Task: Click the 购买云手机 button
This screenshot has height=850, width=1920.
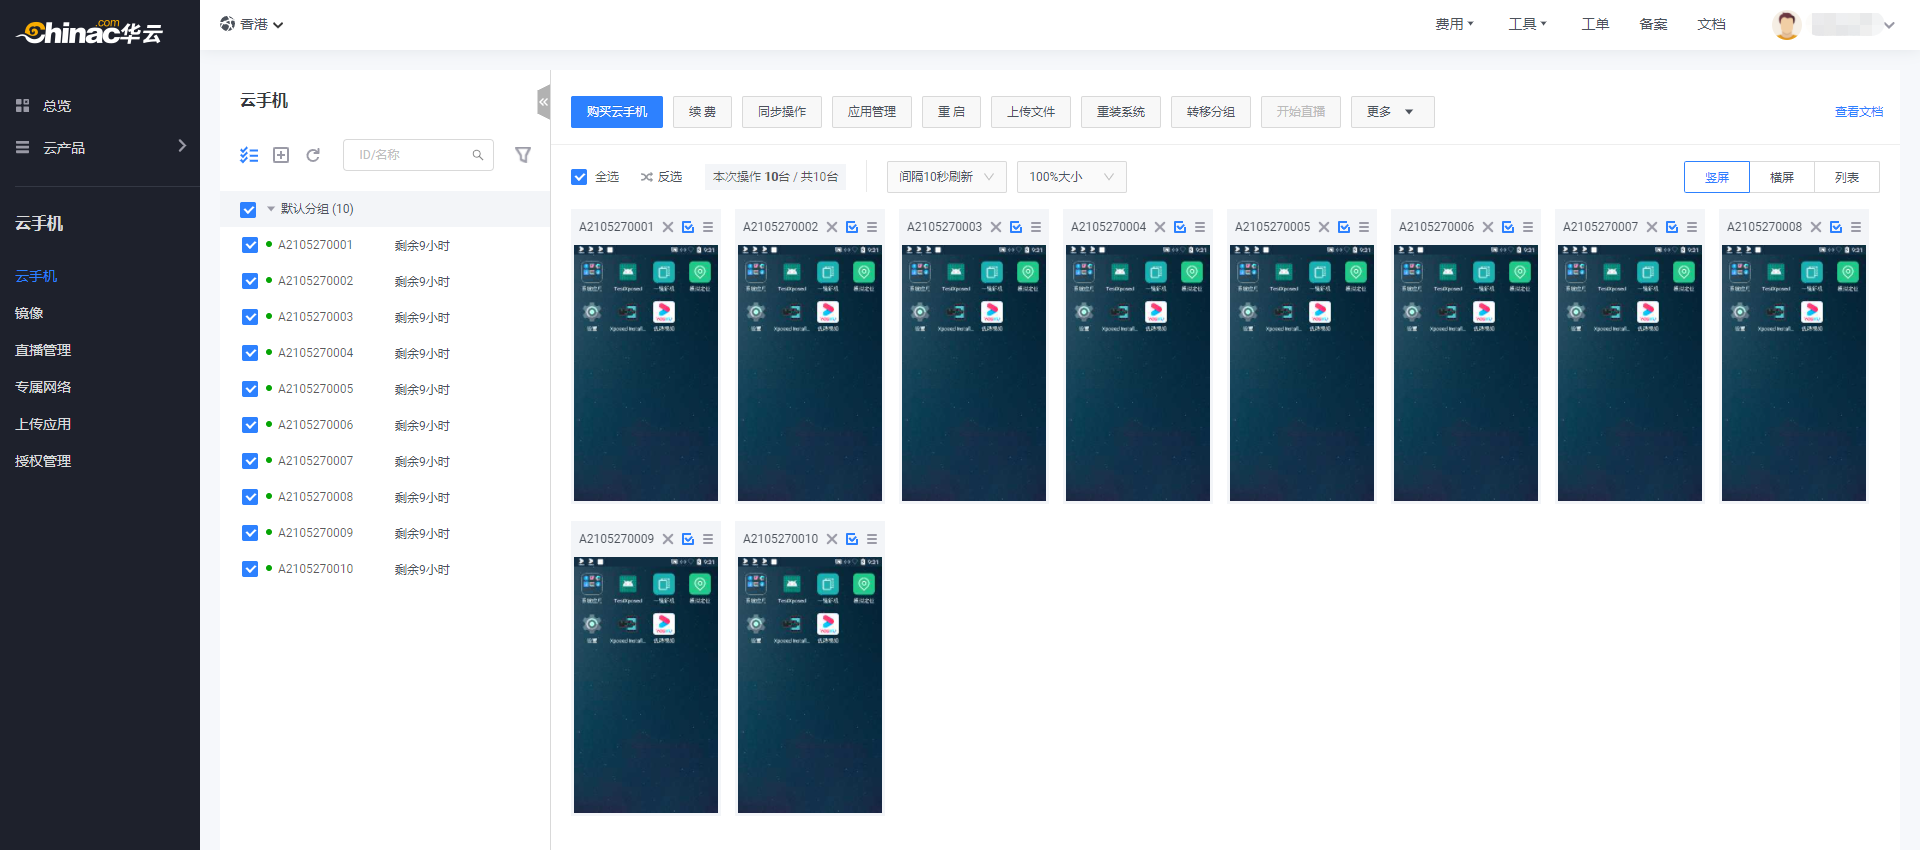Action: [x=617, y=112]
